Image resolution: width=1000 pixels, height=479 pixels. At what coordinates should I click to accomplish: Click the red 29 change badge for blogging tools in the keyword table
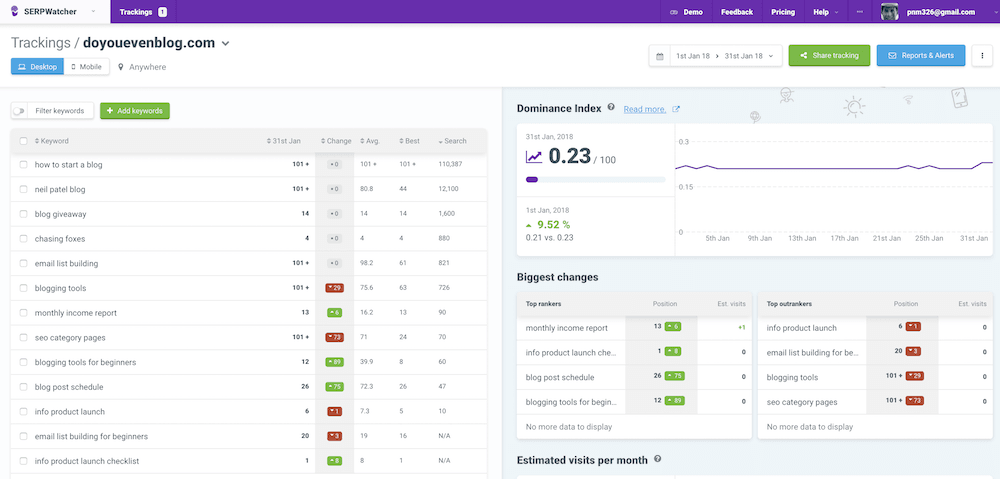tap(335, 288)
